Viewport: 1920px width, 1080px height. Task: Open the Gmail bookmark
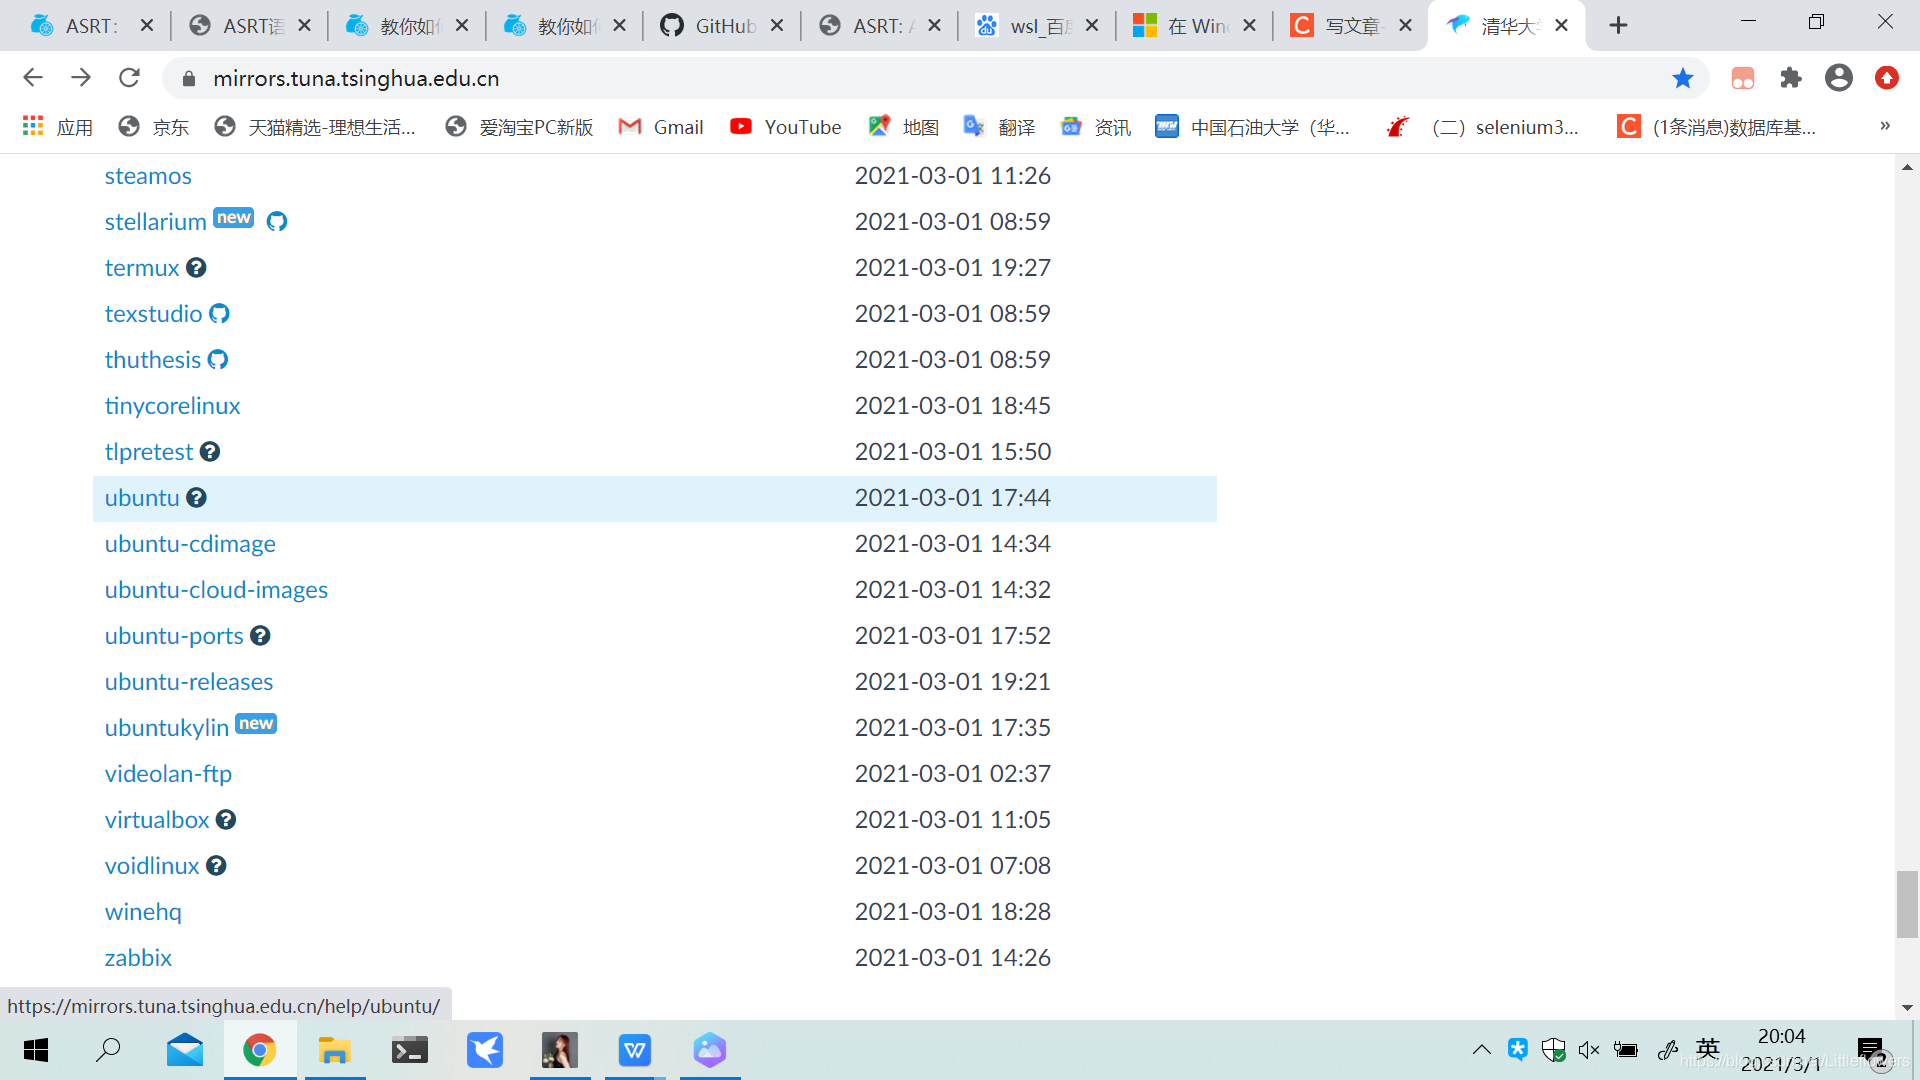661,127
